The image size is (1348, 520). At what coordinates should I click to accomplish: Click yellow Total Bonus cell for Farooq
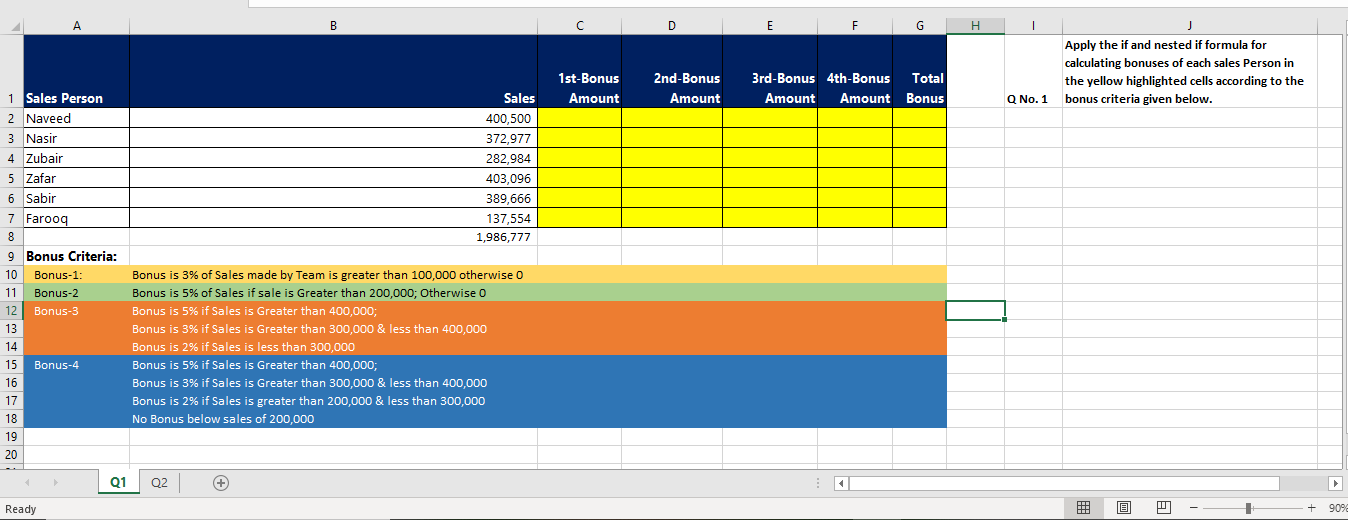pyautogui.click(x=919, y=218)
